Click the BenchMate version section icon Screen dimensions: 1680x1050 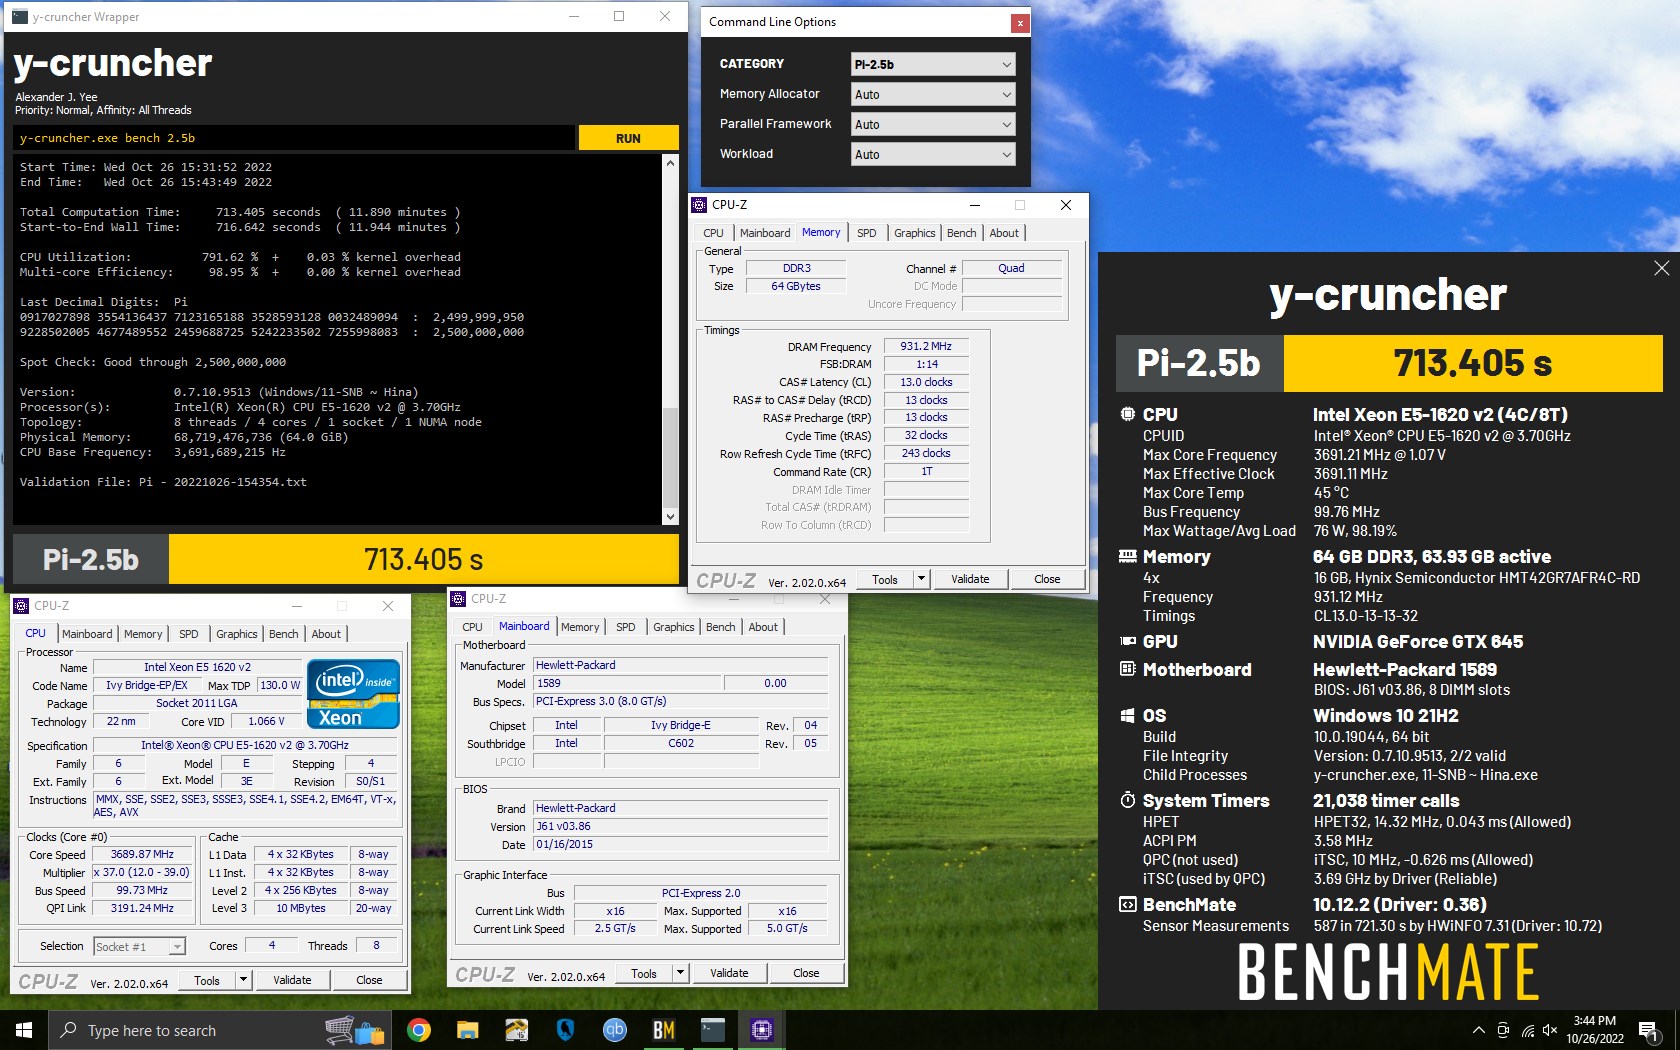1127,904
